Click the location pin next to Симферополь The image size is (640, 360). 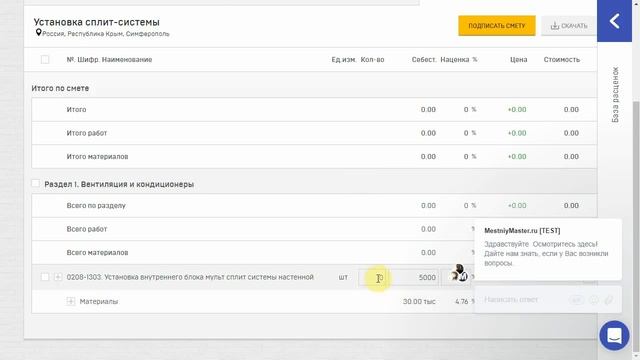[38, 33]
